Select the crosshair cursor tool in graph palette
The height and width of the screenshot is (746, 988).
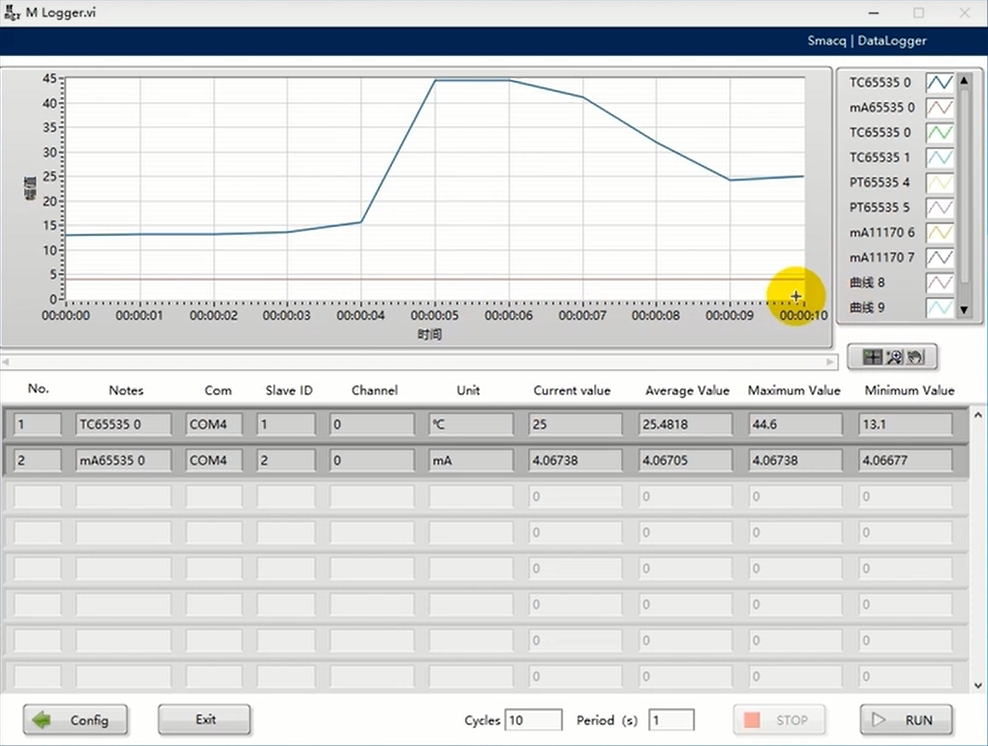(x=872, y=356)
